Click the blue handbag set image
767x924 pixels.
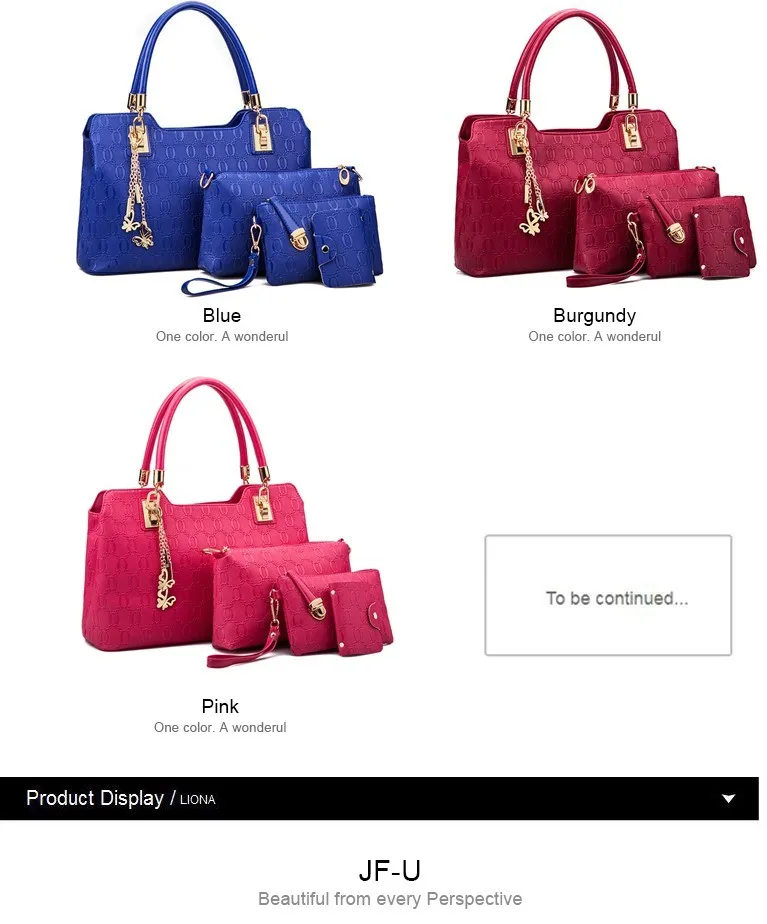230,148
